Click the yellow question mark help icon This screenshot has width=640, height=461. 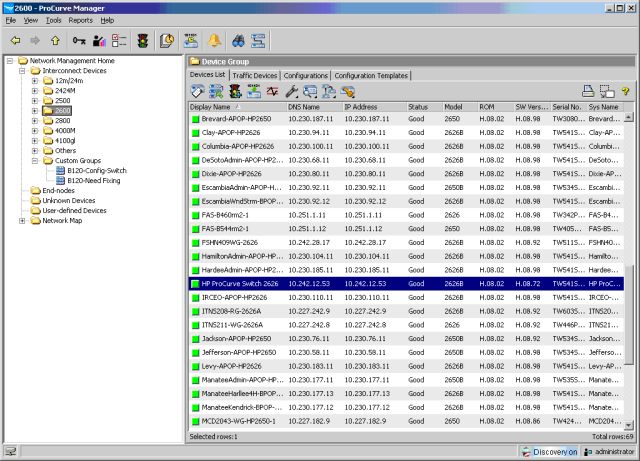pos(625,91)
